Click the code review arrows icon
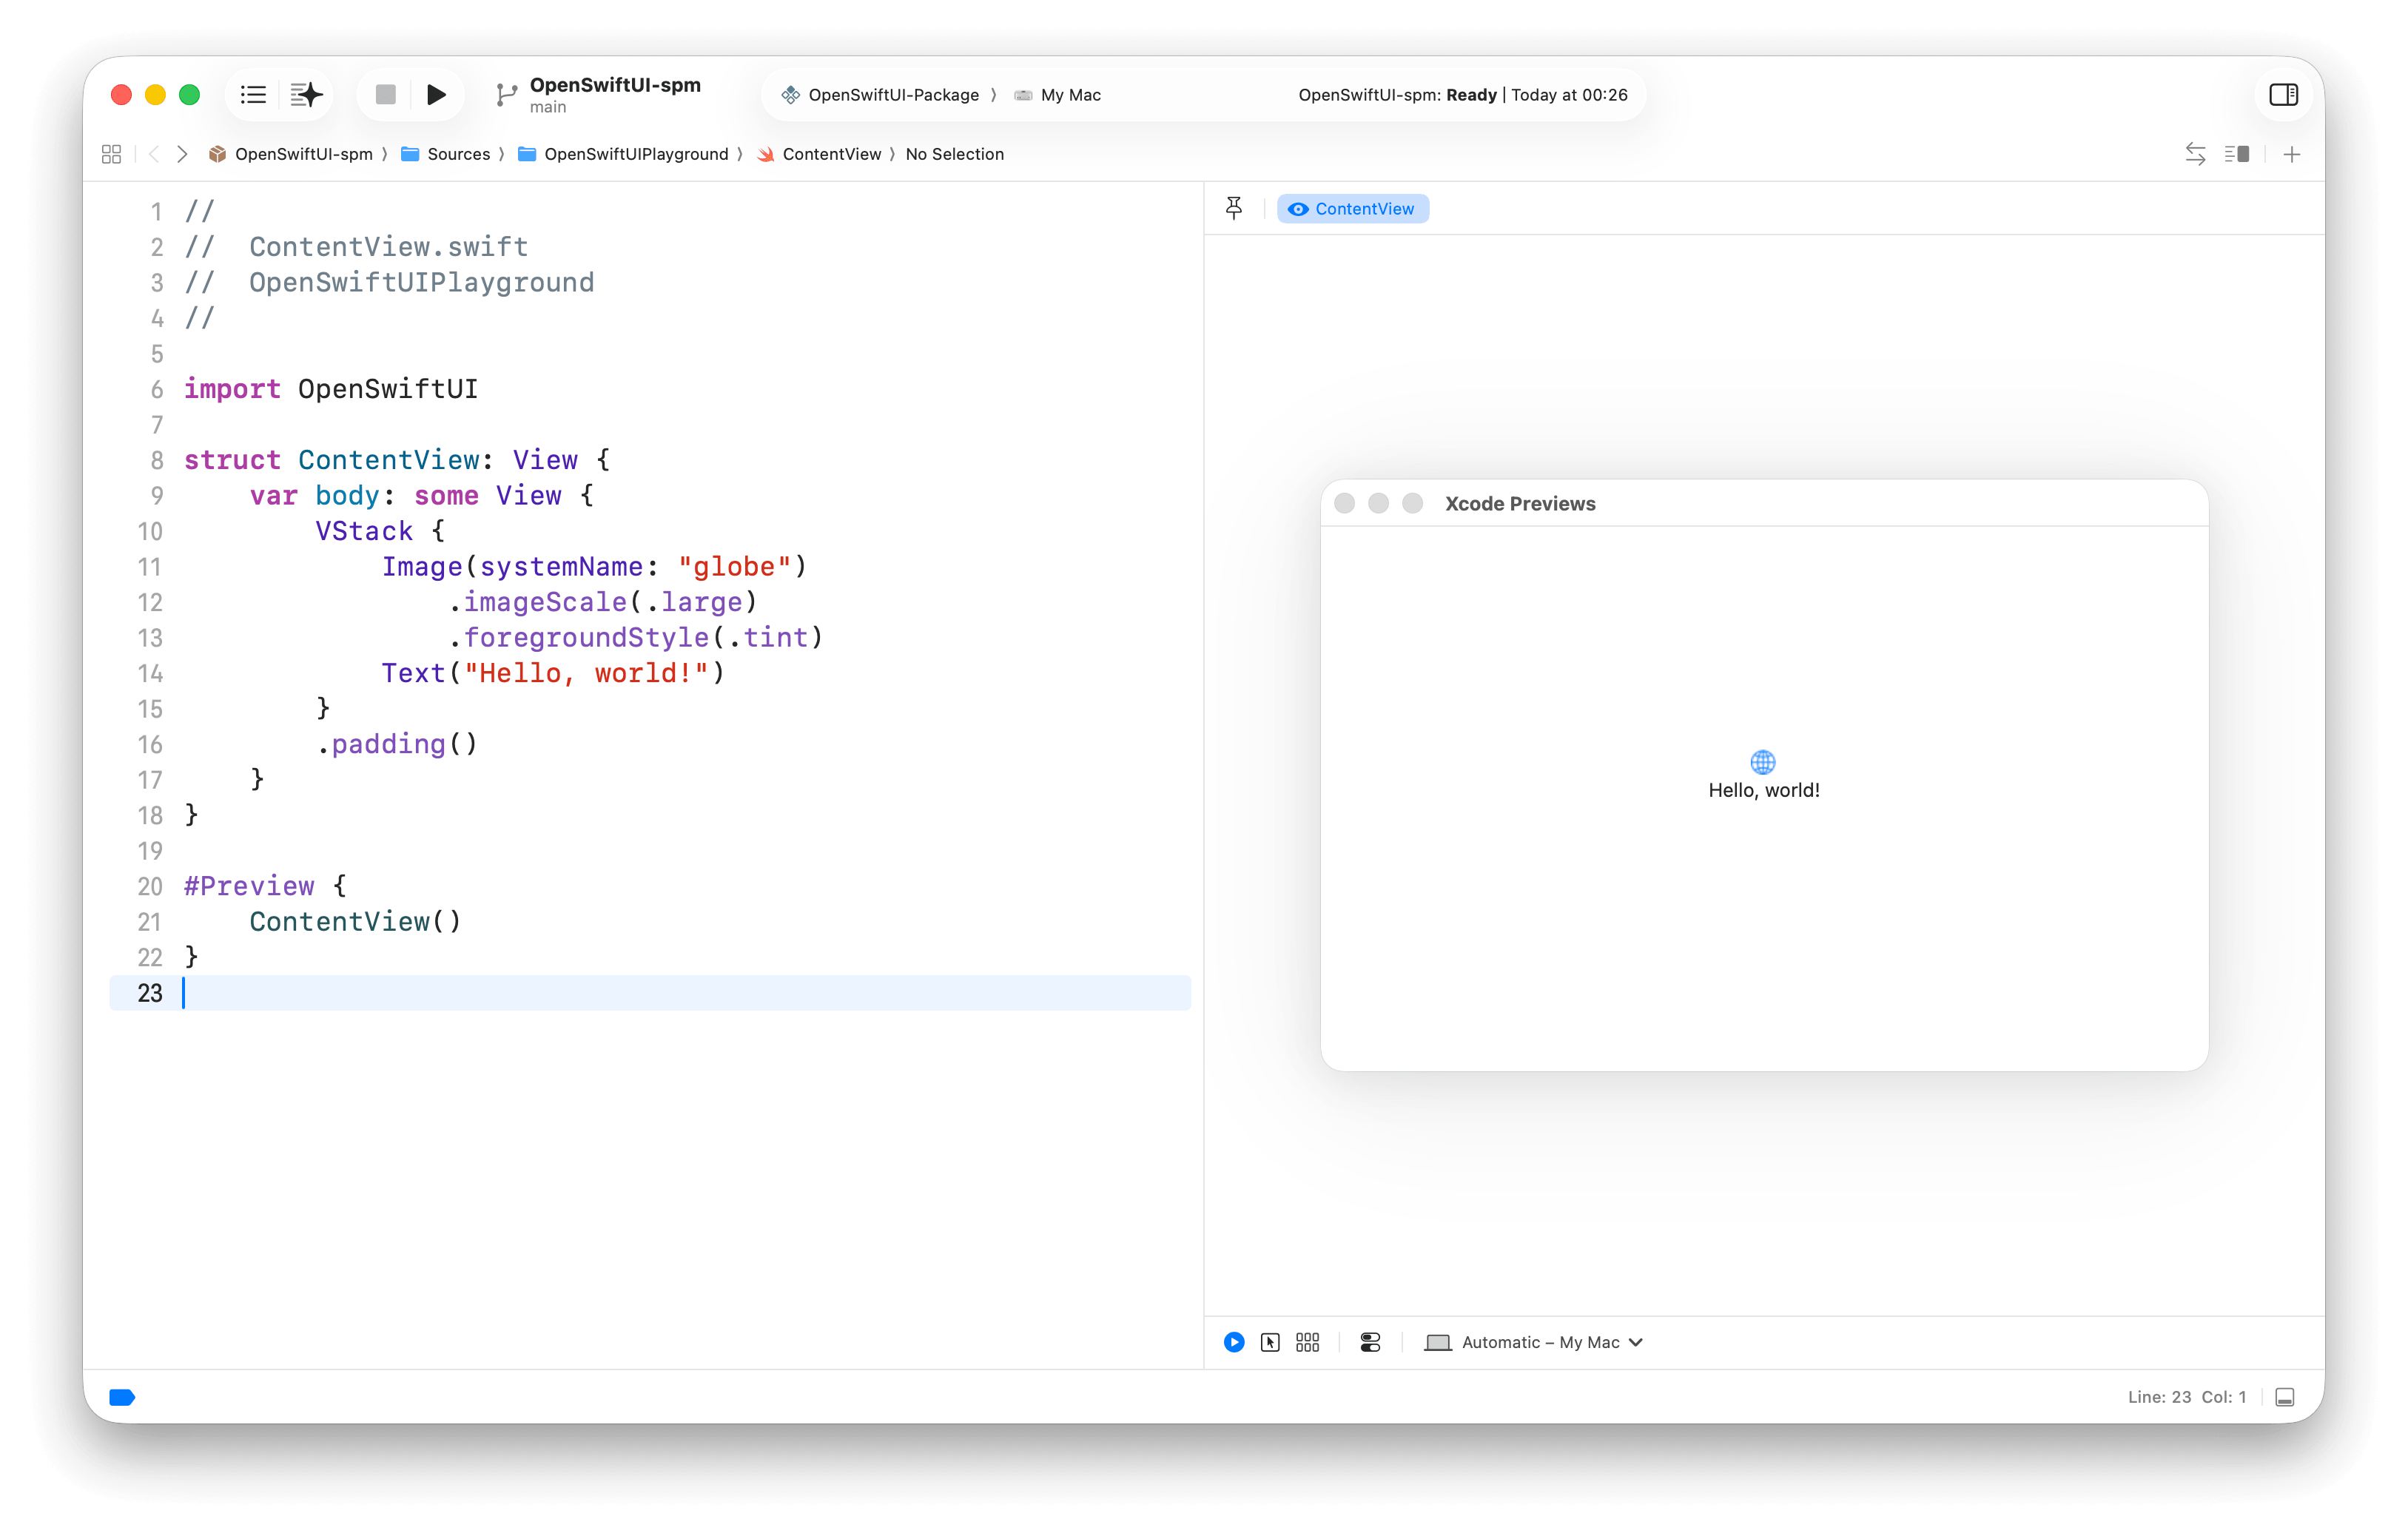 tap(2195, 154)
